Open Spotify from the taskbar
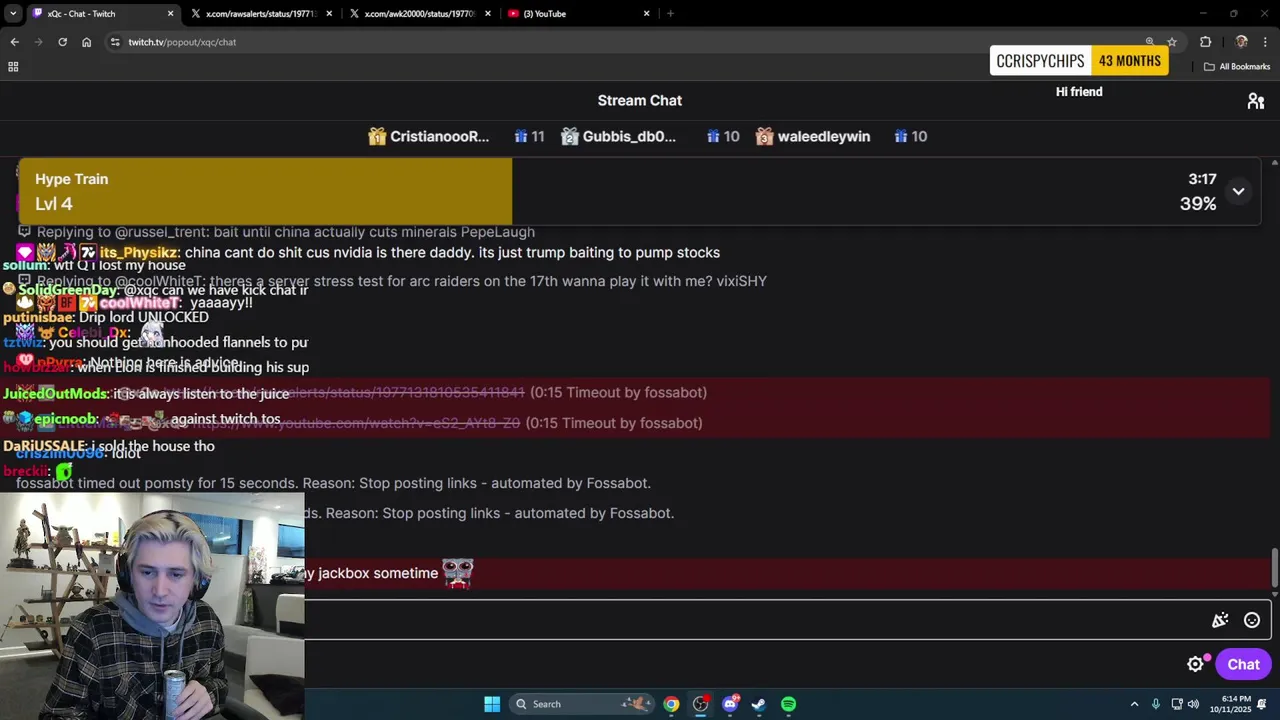Image resolution: width=1280 pixels, height=720 pixels. (788, 704)
